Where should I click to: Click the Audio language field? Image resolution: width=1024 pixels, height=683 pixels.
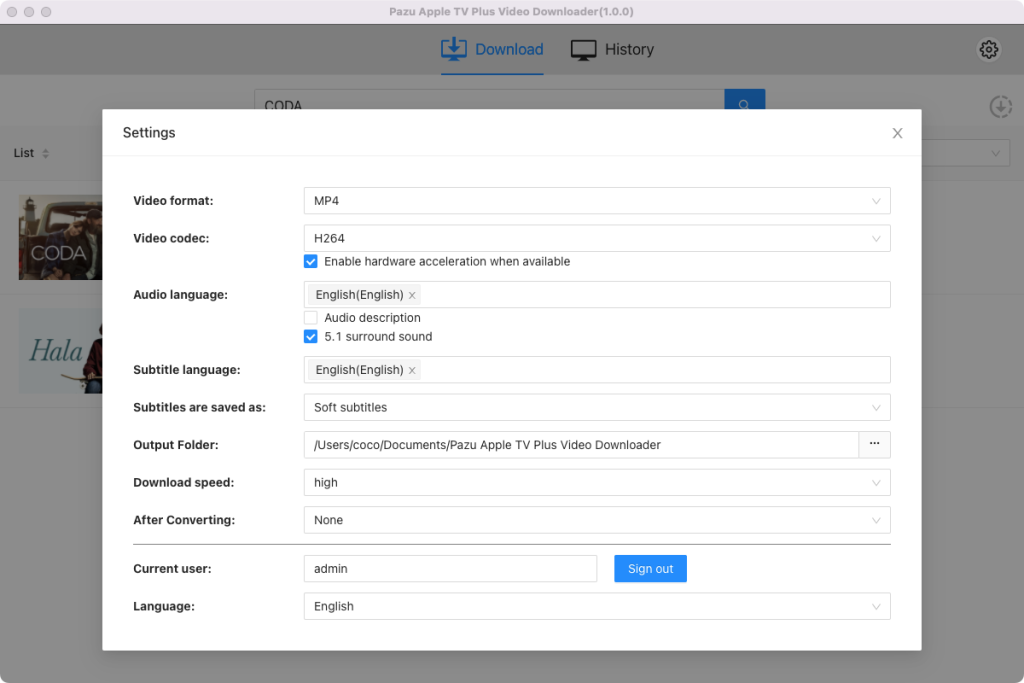pos(597,294)
